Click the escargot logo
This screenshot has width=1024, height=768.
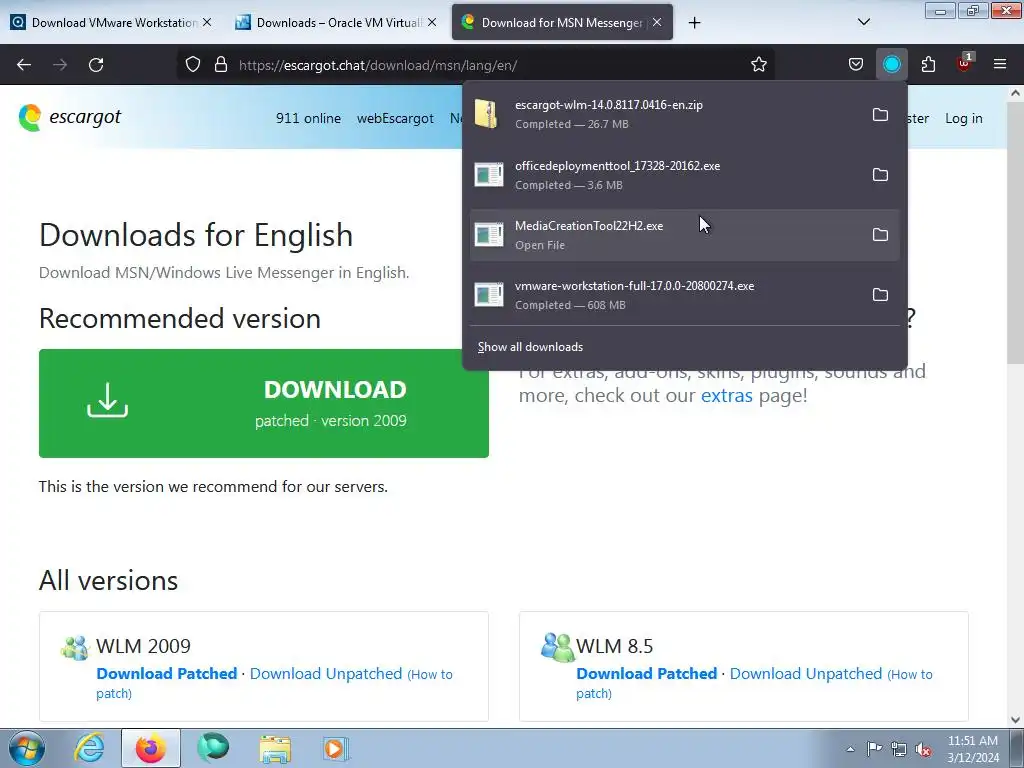[70, 118]
